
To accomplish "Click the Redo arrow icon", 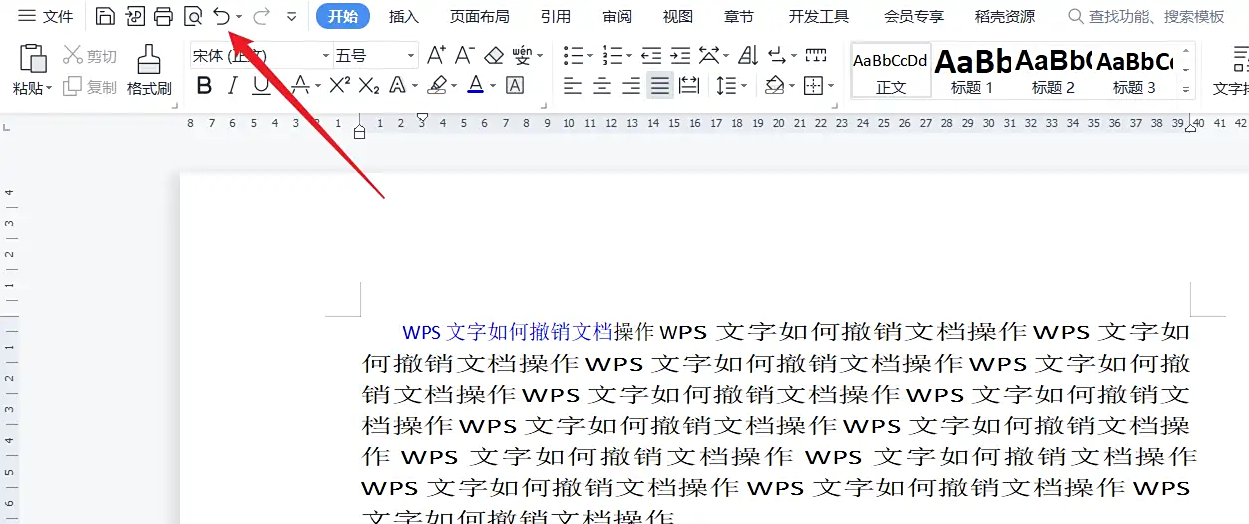I will [261, 16].
